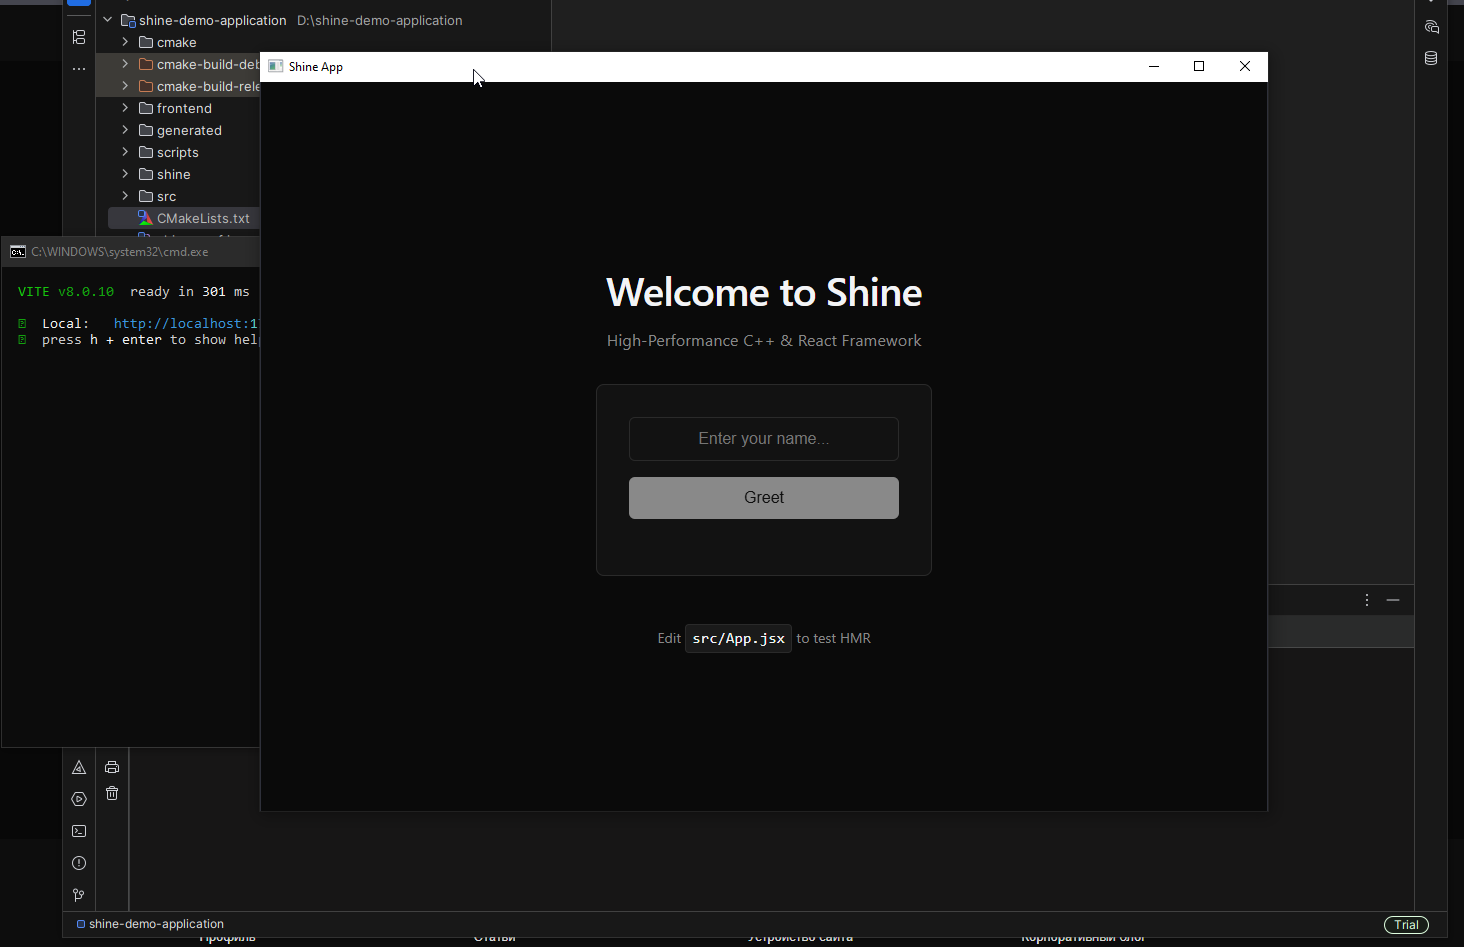1464x947 pixels.
Task: Click the Shine App window title icon
Action: pos(276,66)
